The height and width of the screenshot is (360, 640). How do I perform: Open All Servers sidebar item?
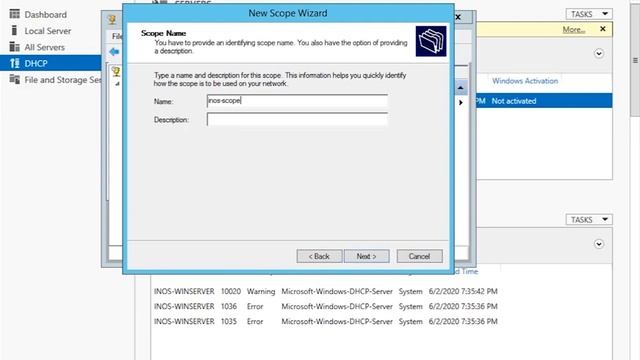click(x=44, y=47)
